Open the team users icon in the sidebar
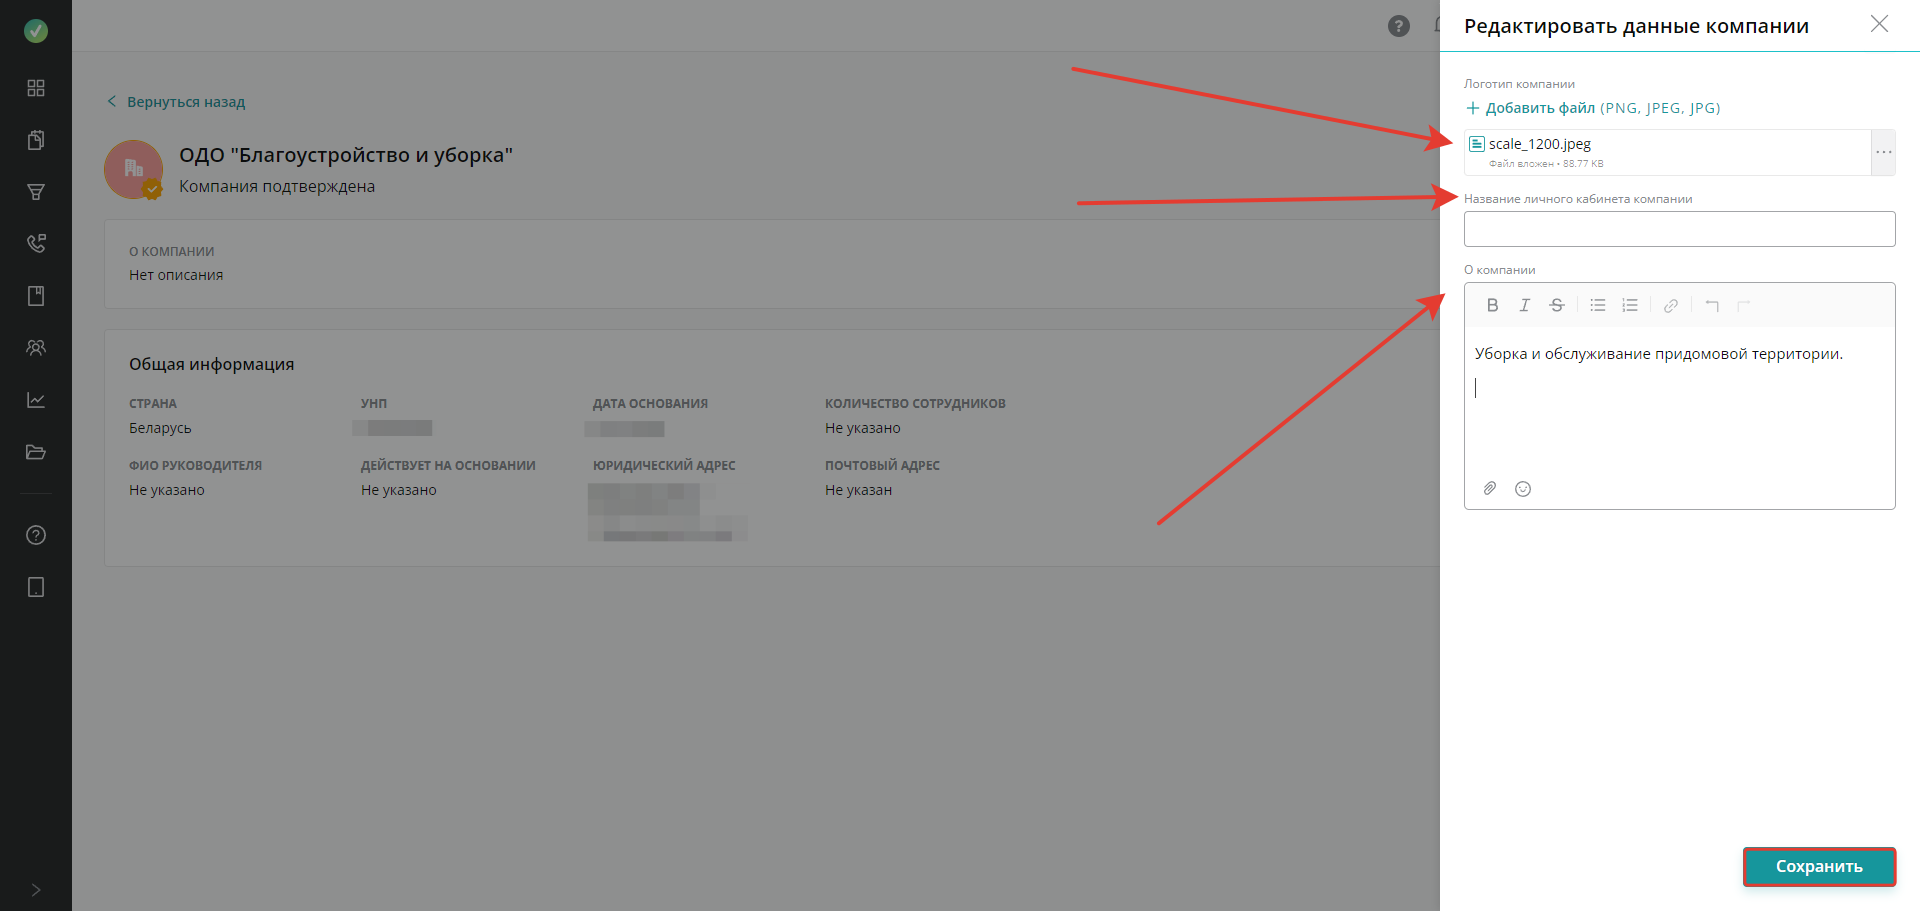The height and width of the screenshot is (911, 1920). click(36, 348)
